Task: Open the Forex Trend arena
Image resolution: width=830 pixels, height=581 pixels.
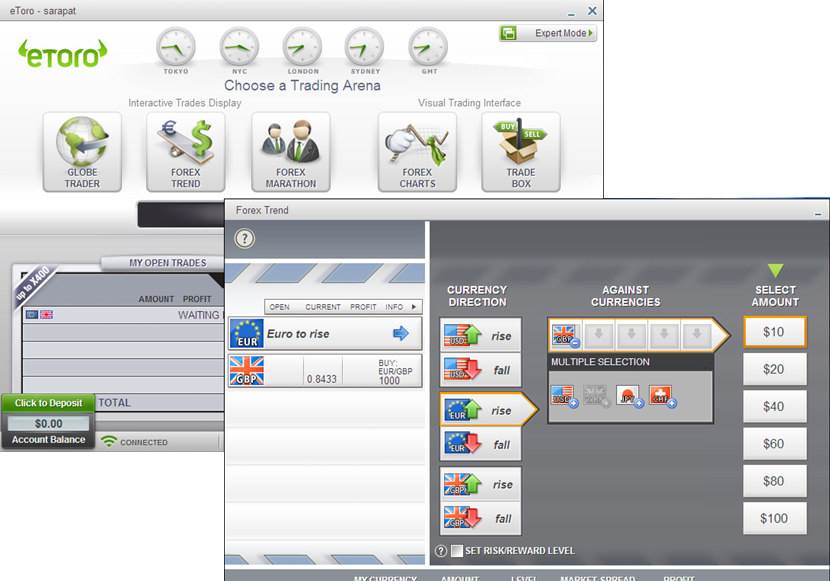Action: [186, 152]
